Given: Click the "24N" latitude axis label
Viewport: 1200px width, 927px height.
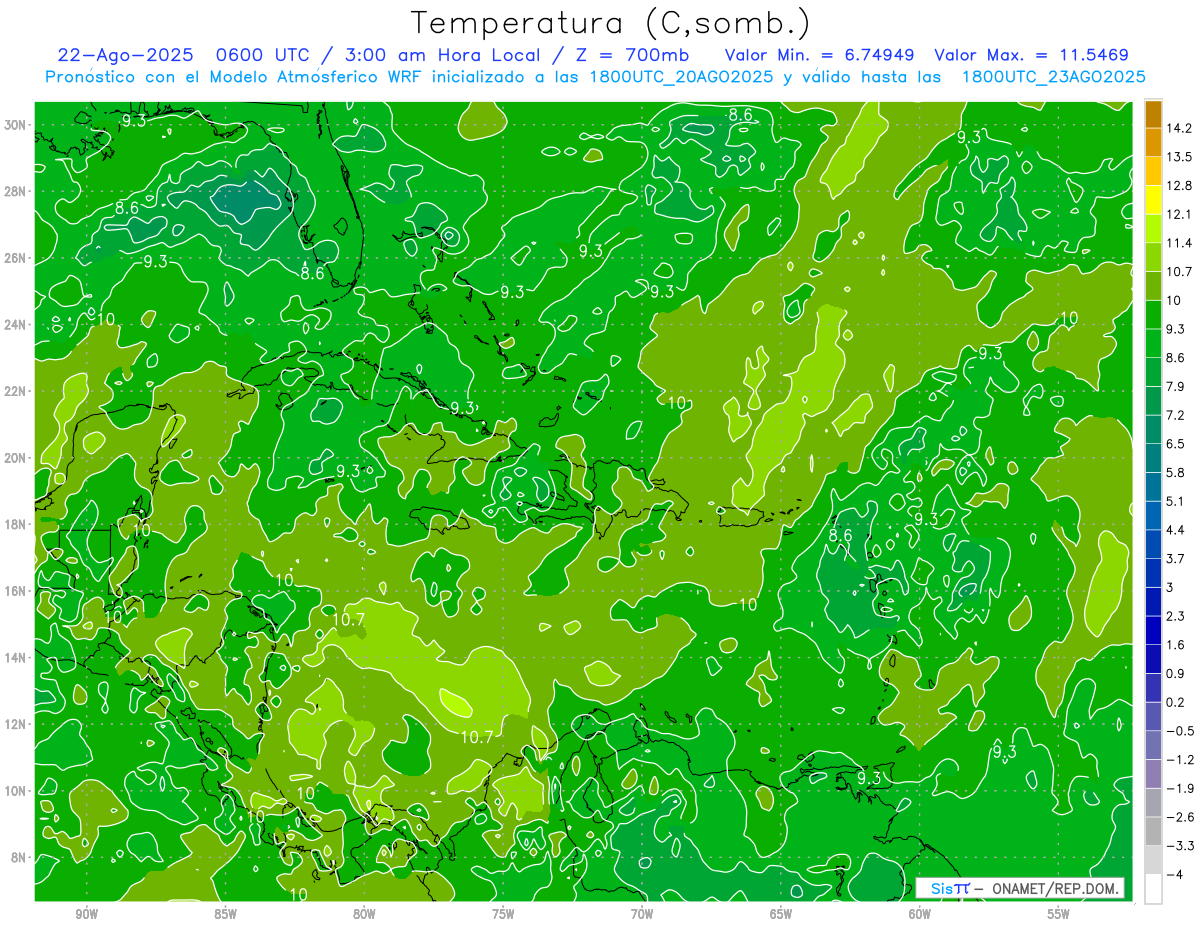Looking at the screenshot, I should pyautogui.click(x=17, y=324).
